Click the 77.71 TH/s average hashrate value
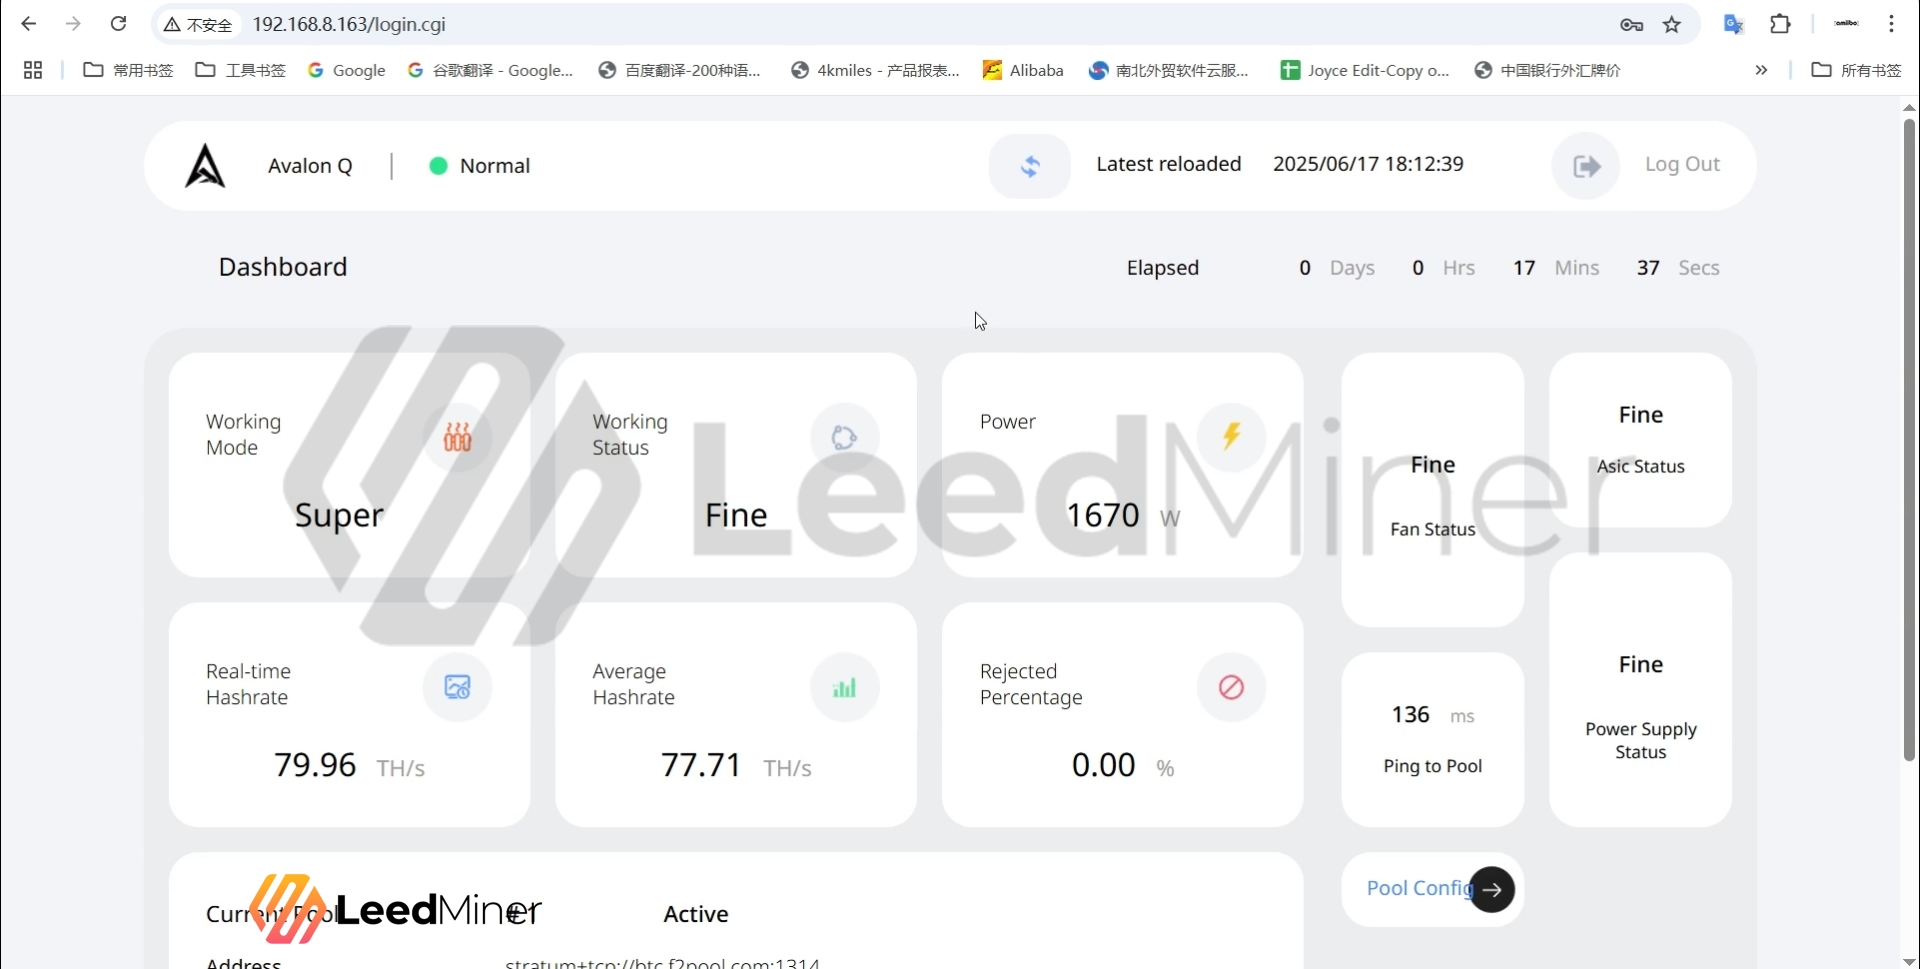The height and width of the screenshot is (969, 1920). 736,766
